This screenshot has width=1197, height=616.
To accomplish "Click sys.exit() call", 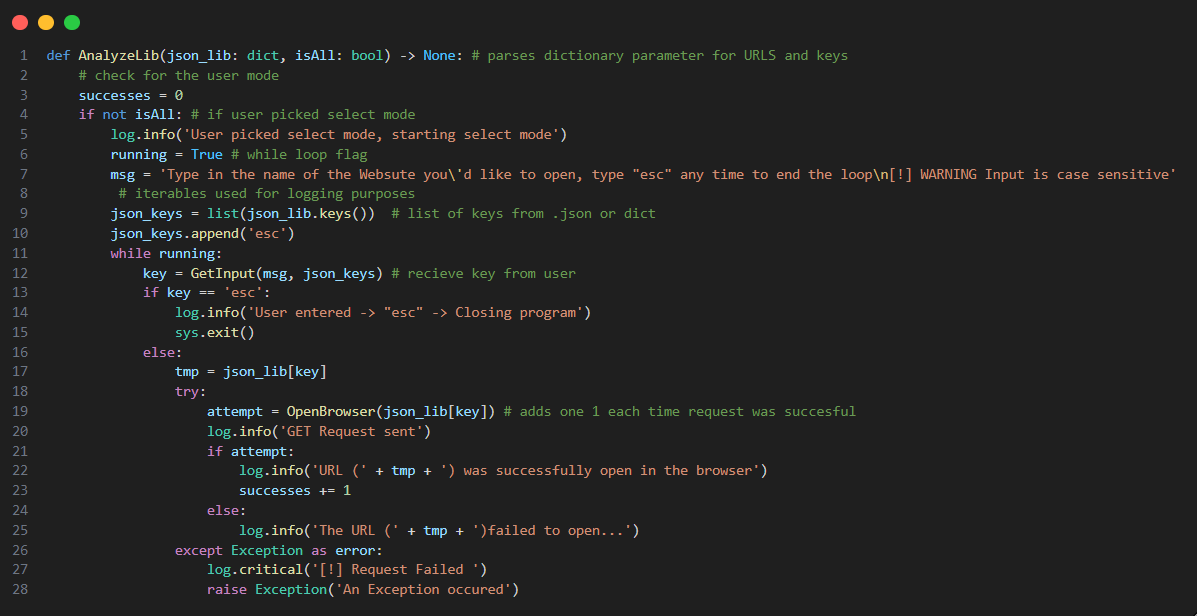I will [x=215, y=333].
